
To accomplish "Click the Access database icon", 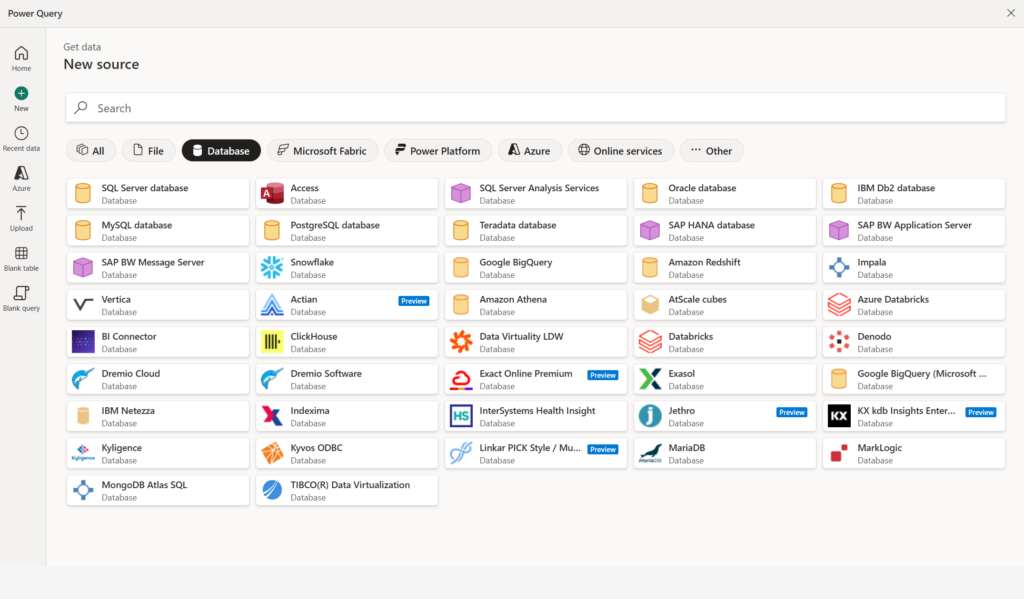I will (272, 193).
